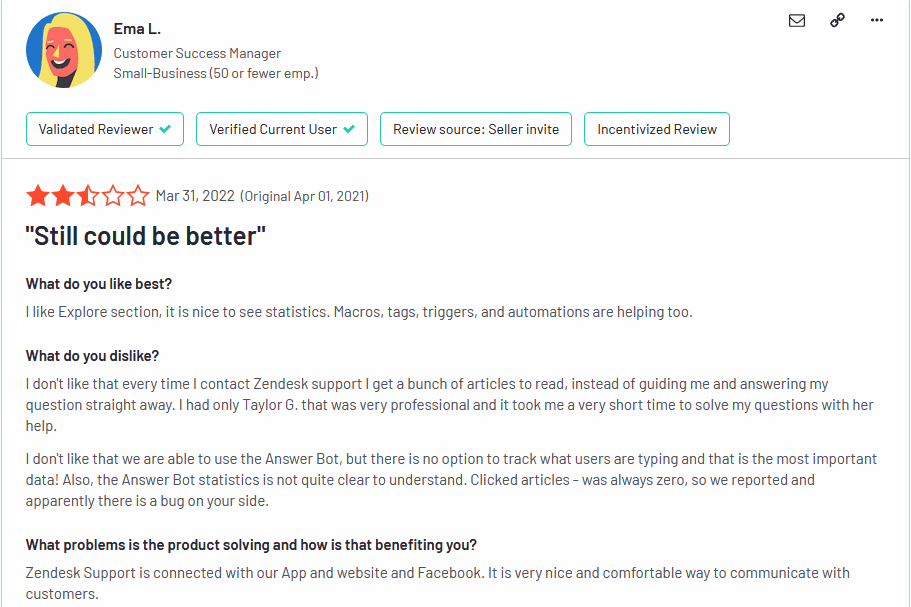The image size is (911, 607).
Task: Copy review link via chain icon
Action: [x=837, y=20]
